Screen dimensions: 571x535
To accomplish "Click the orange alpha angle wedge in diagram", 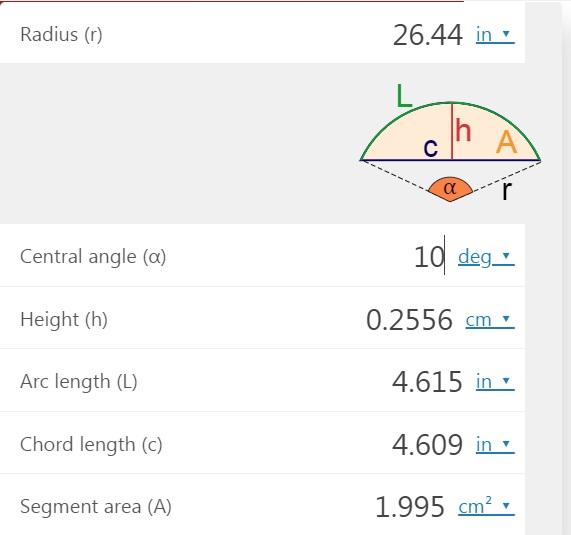I will [x=450, y=189].
